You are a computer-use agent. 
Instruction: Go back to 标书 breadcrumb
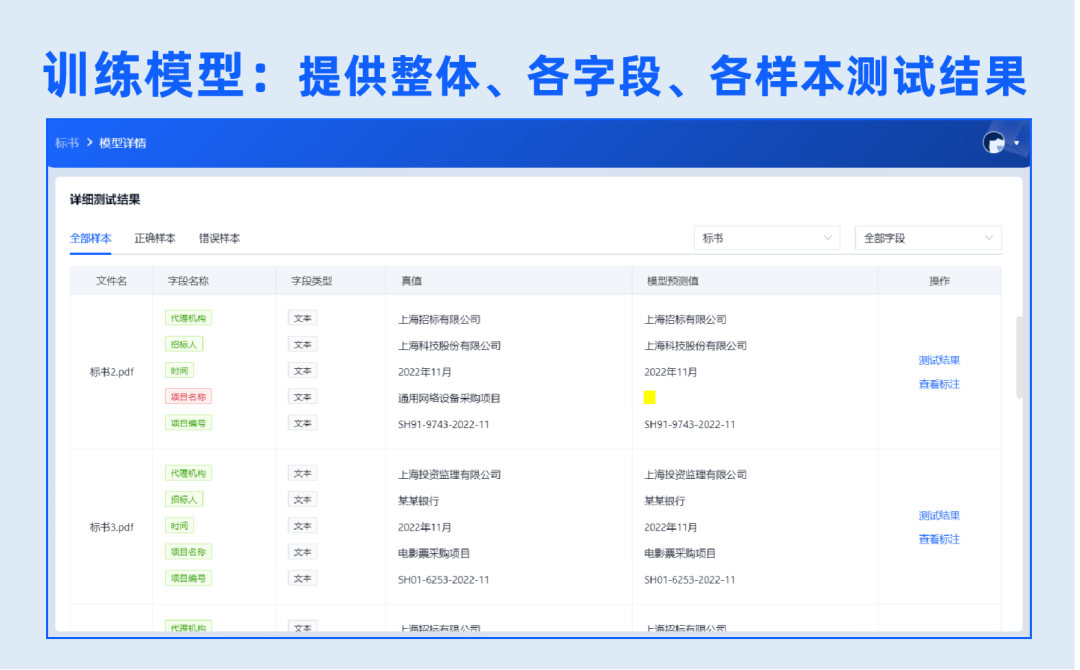pyautogui.click(x=68, y=143)
